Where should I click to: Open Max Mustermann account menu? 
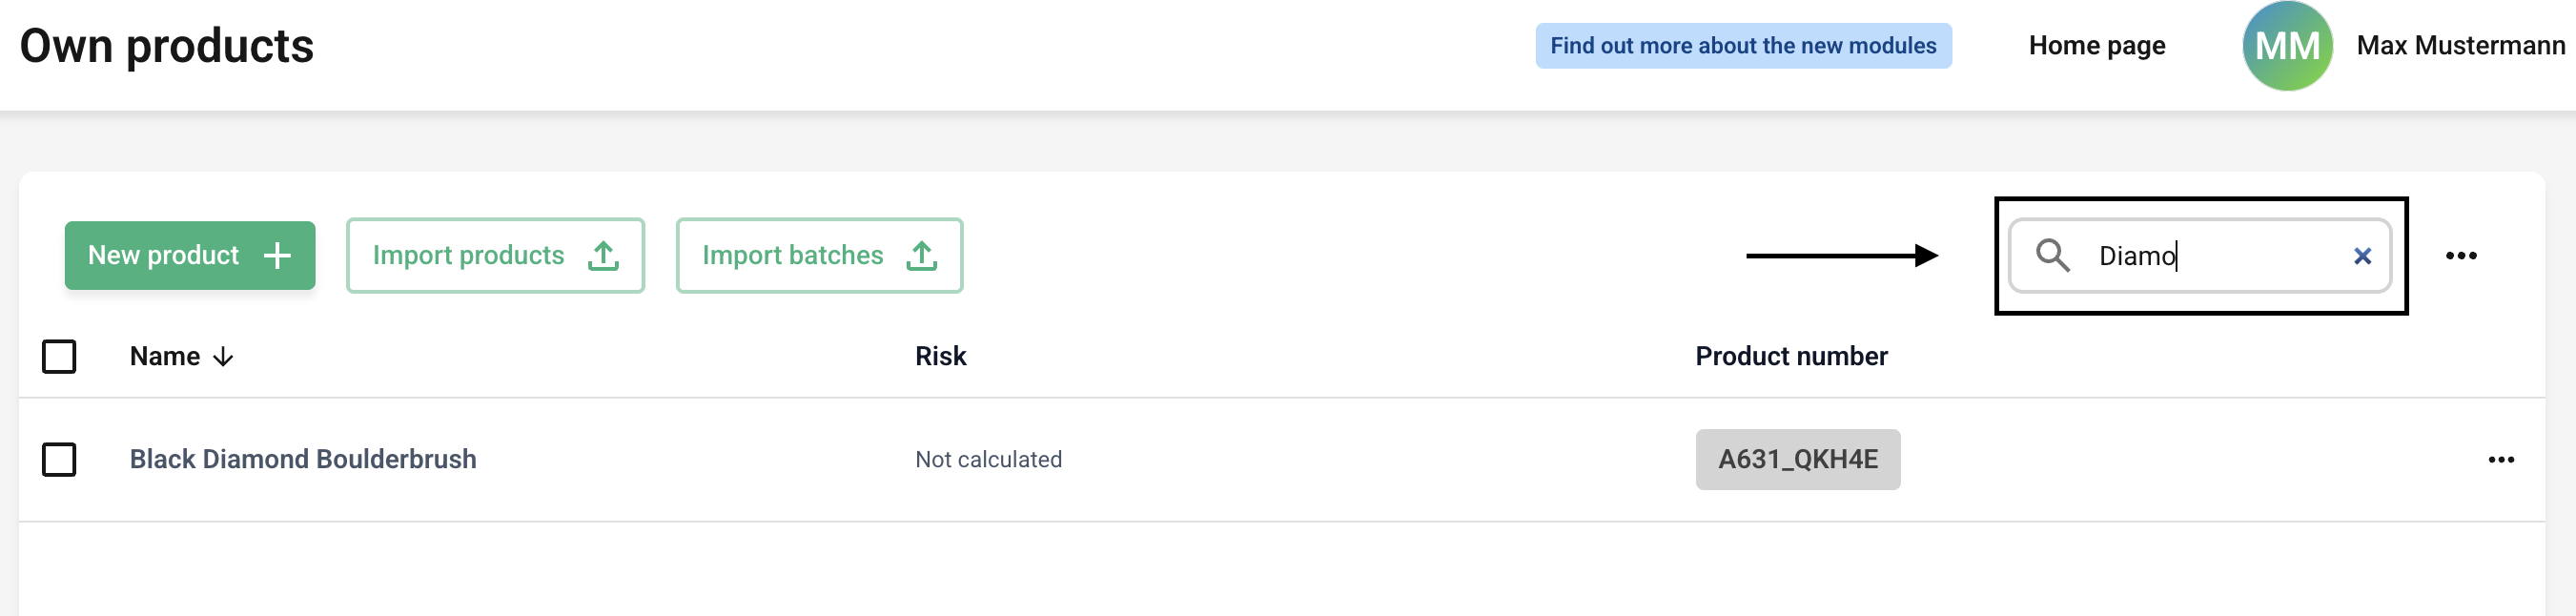[2460, 46]
